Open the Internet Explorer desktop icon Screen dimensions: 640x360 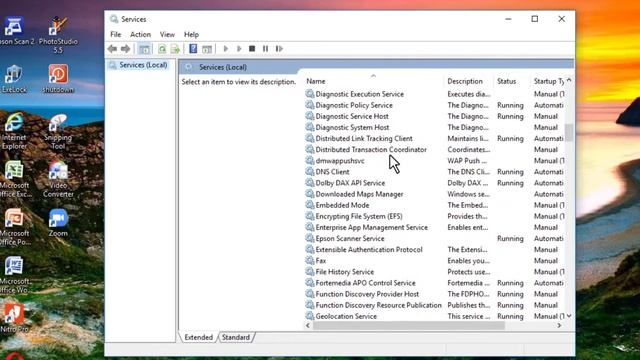click(14, 131)
